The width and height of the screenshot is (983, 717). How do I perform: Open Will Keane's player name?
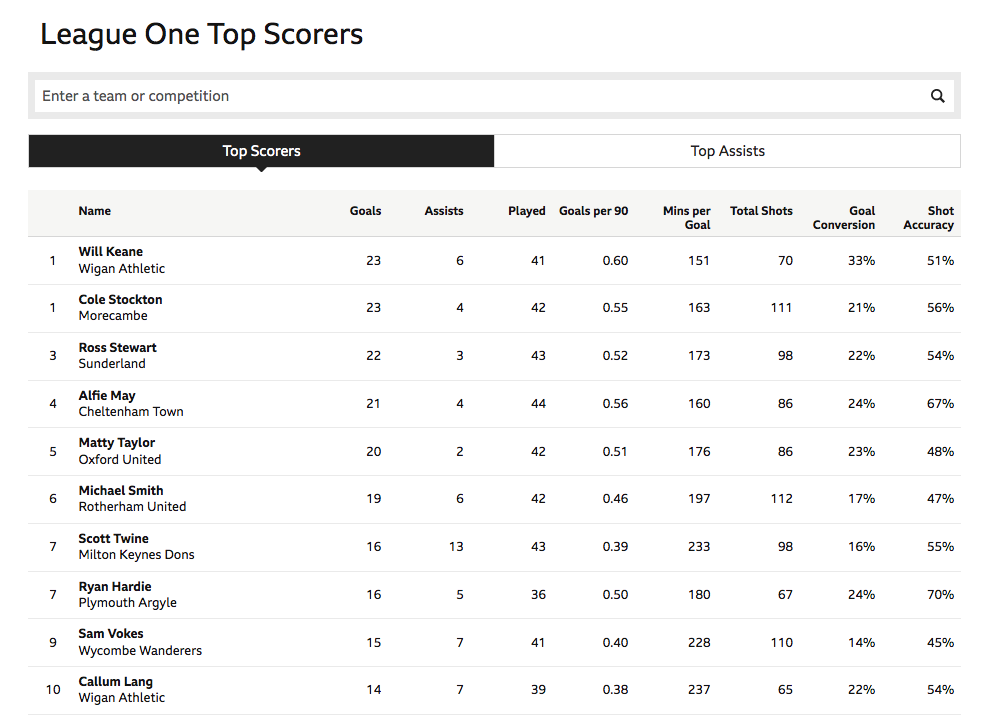pos(110,252)
